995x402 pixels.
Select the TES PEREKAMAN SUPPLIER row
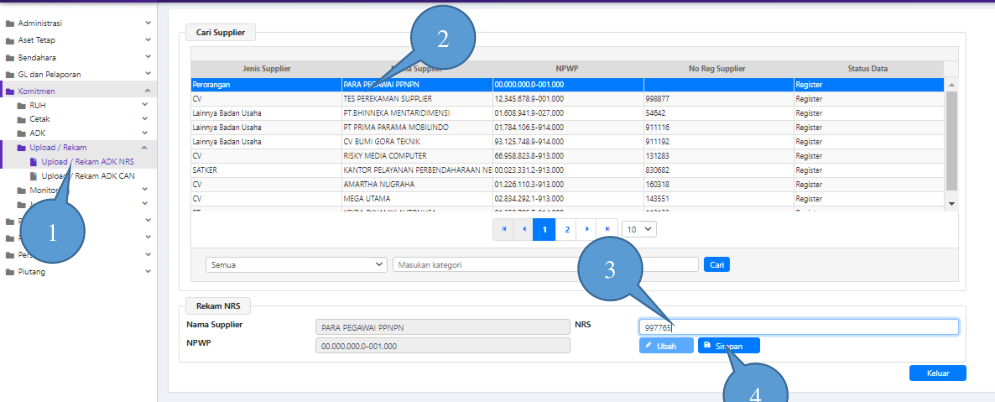tap(416, 100)
